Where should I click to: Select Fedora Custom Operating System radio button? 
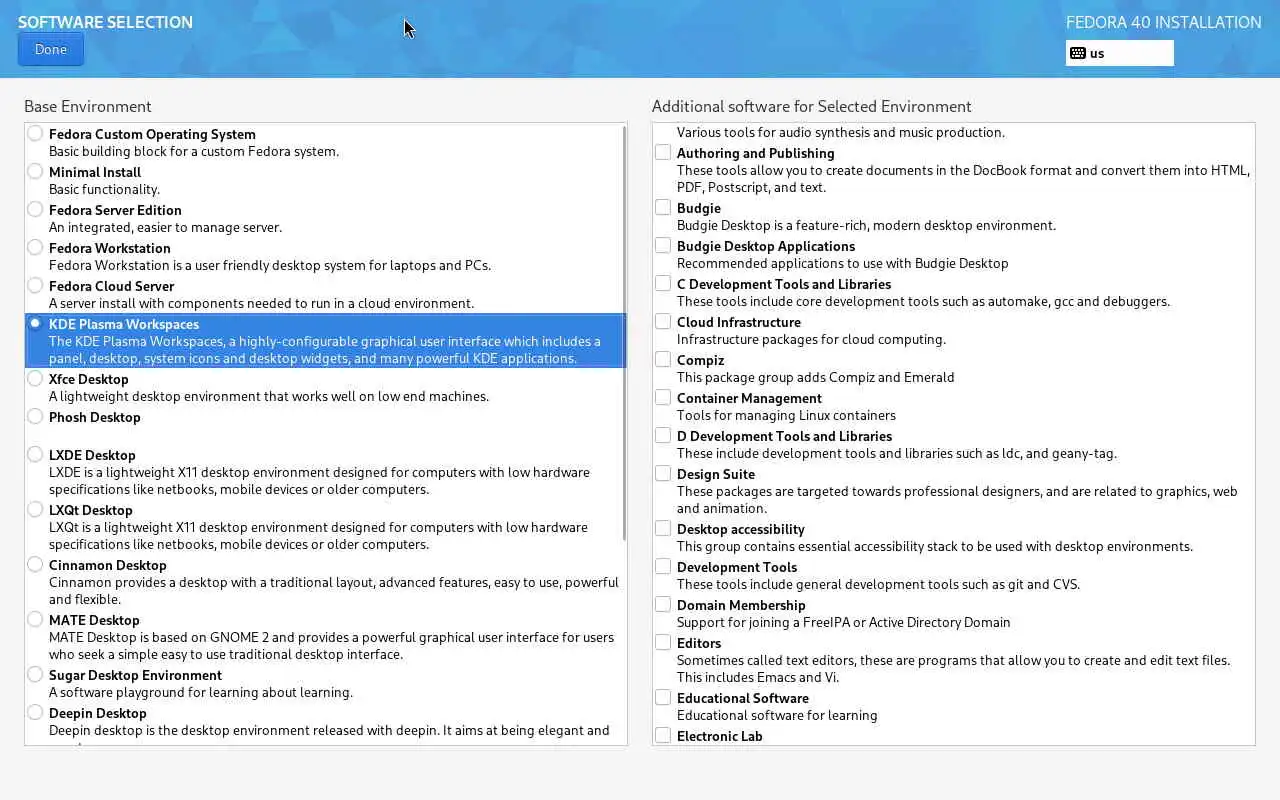tap(36, 133)
